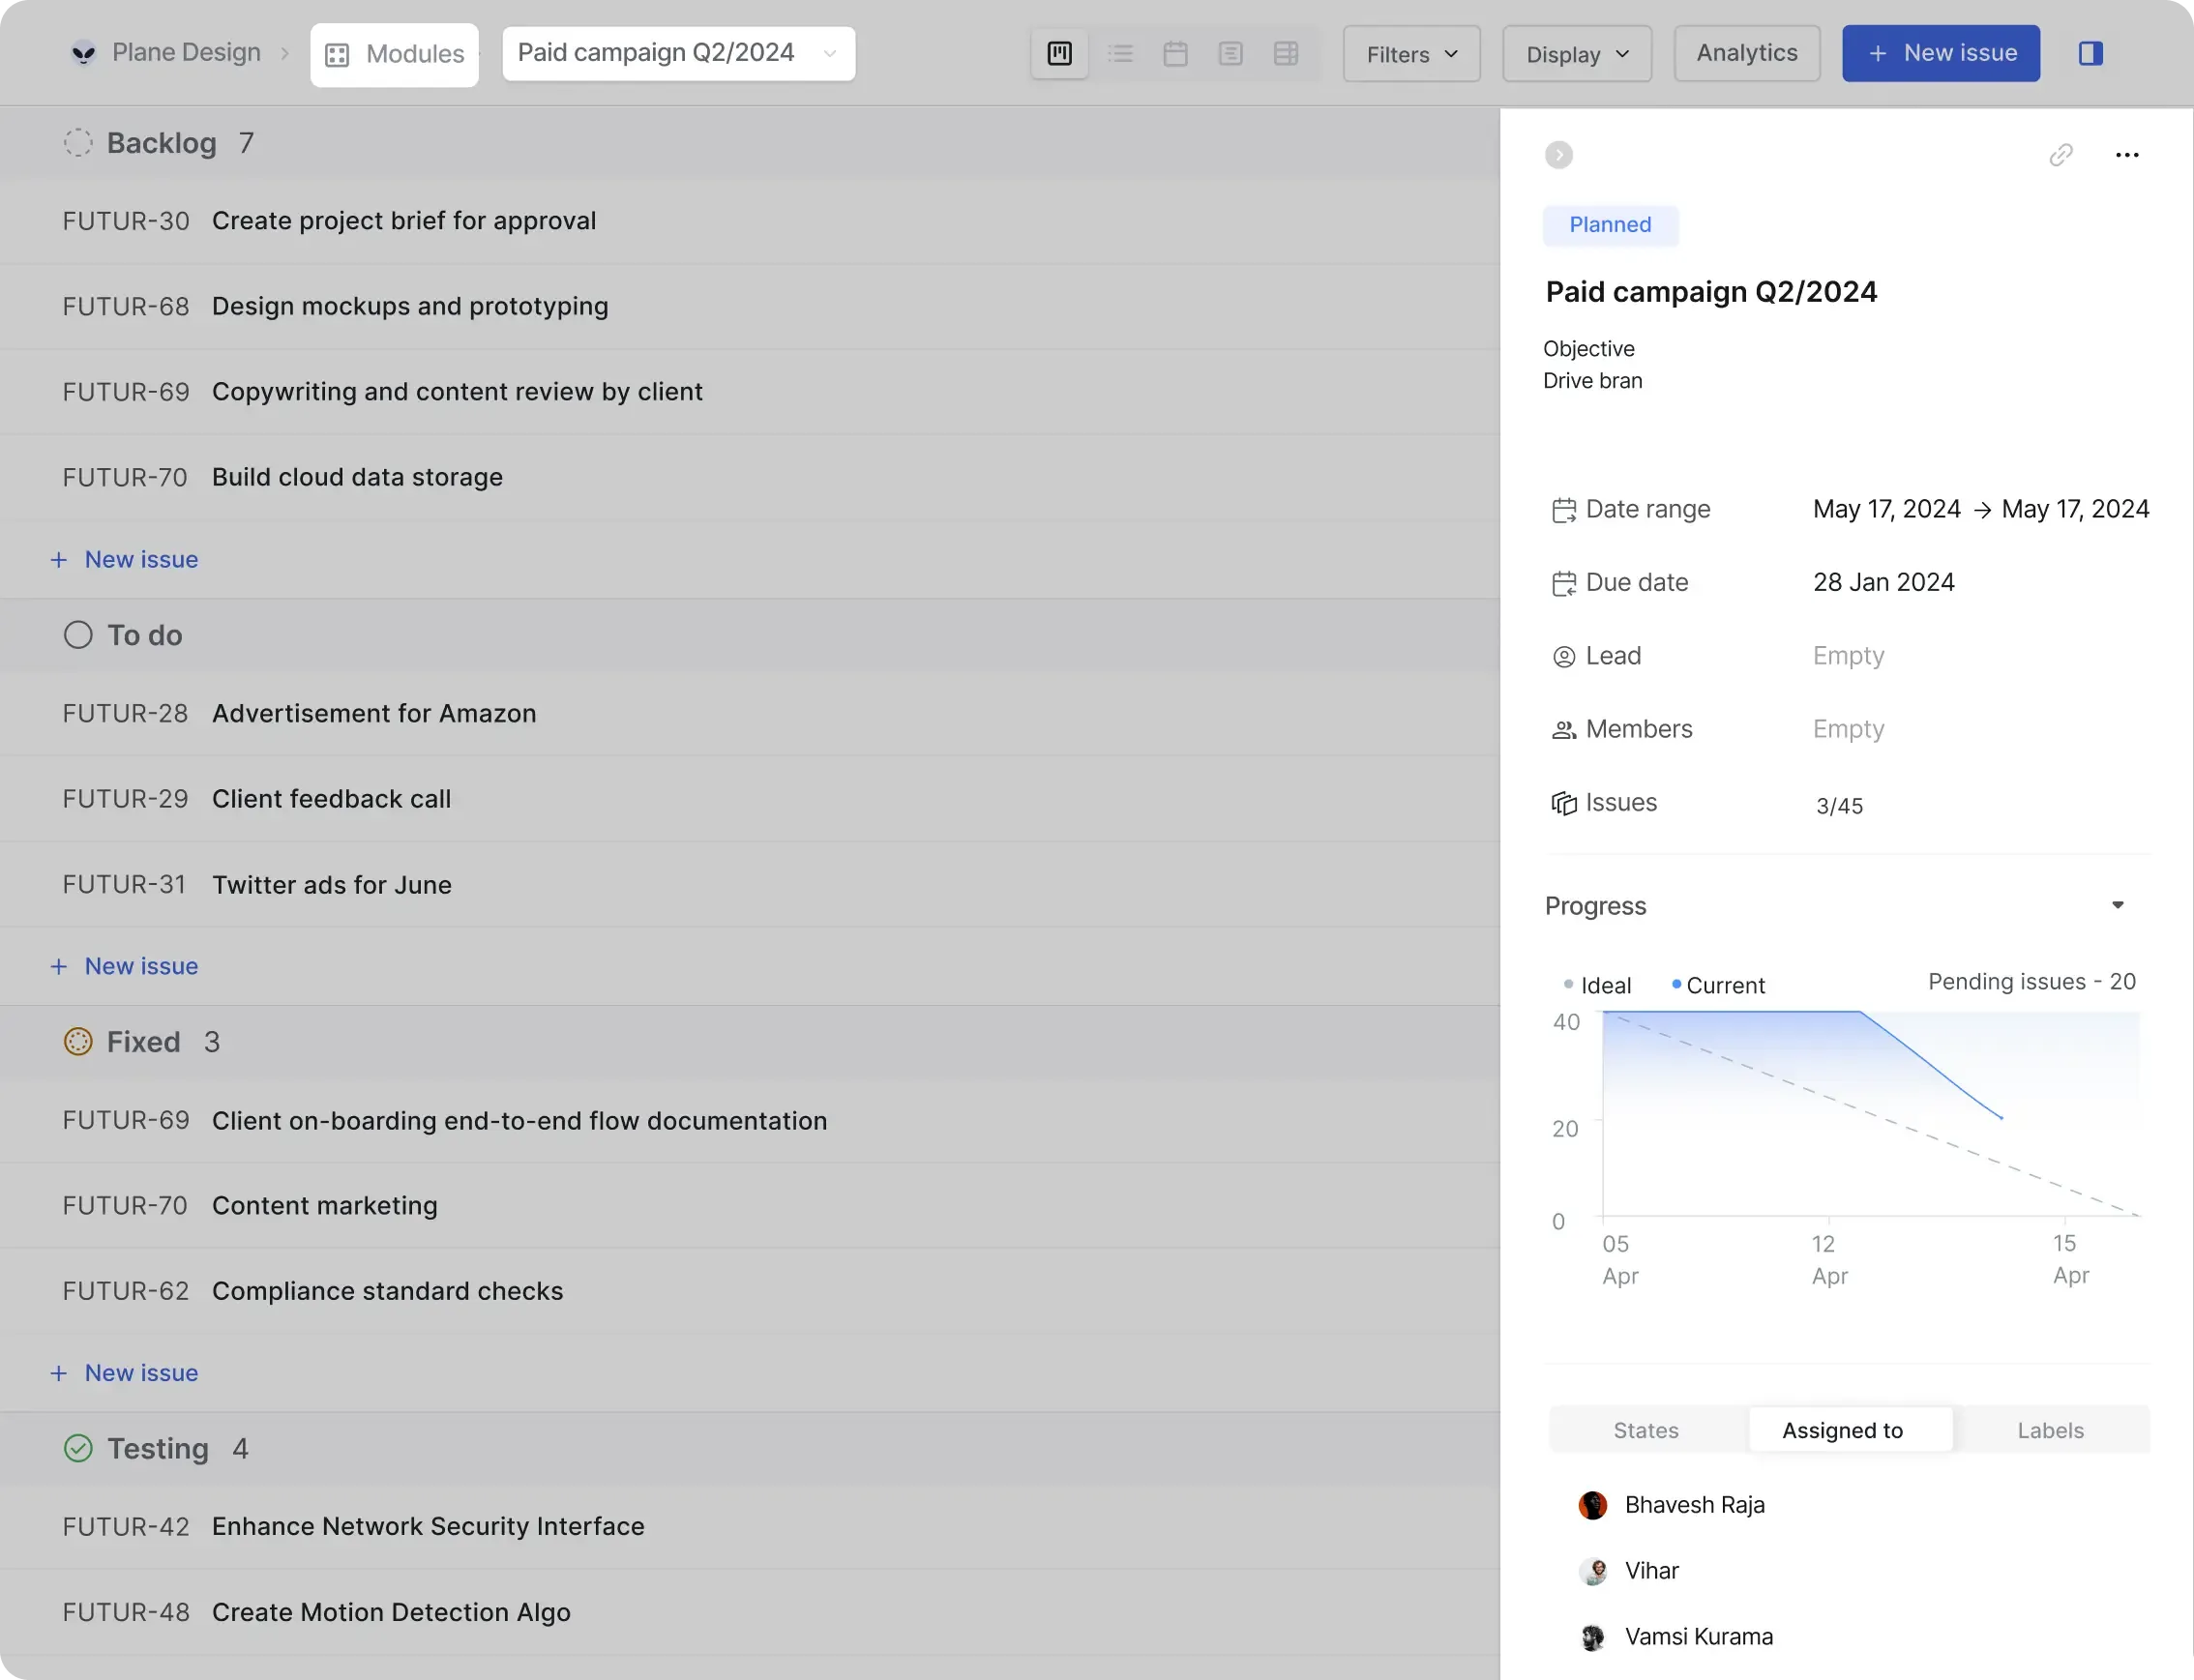The height and width of the screenshot is (1680, 2194).
Task: Toggle the Backlog state group icon
Action: [78, 143]
